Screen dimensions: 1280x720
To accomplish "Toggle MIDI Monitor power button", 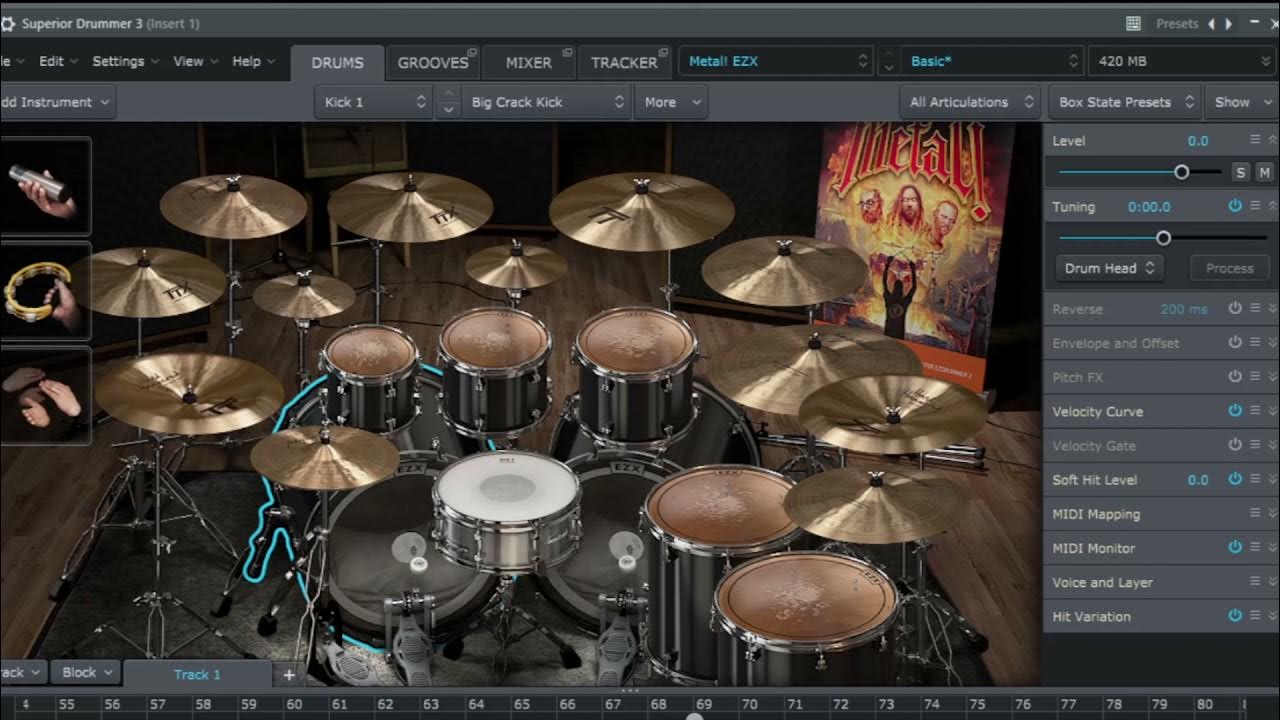I will click(x=1235, y=548).
